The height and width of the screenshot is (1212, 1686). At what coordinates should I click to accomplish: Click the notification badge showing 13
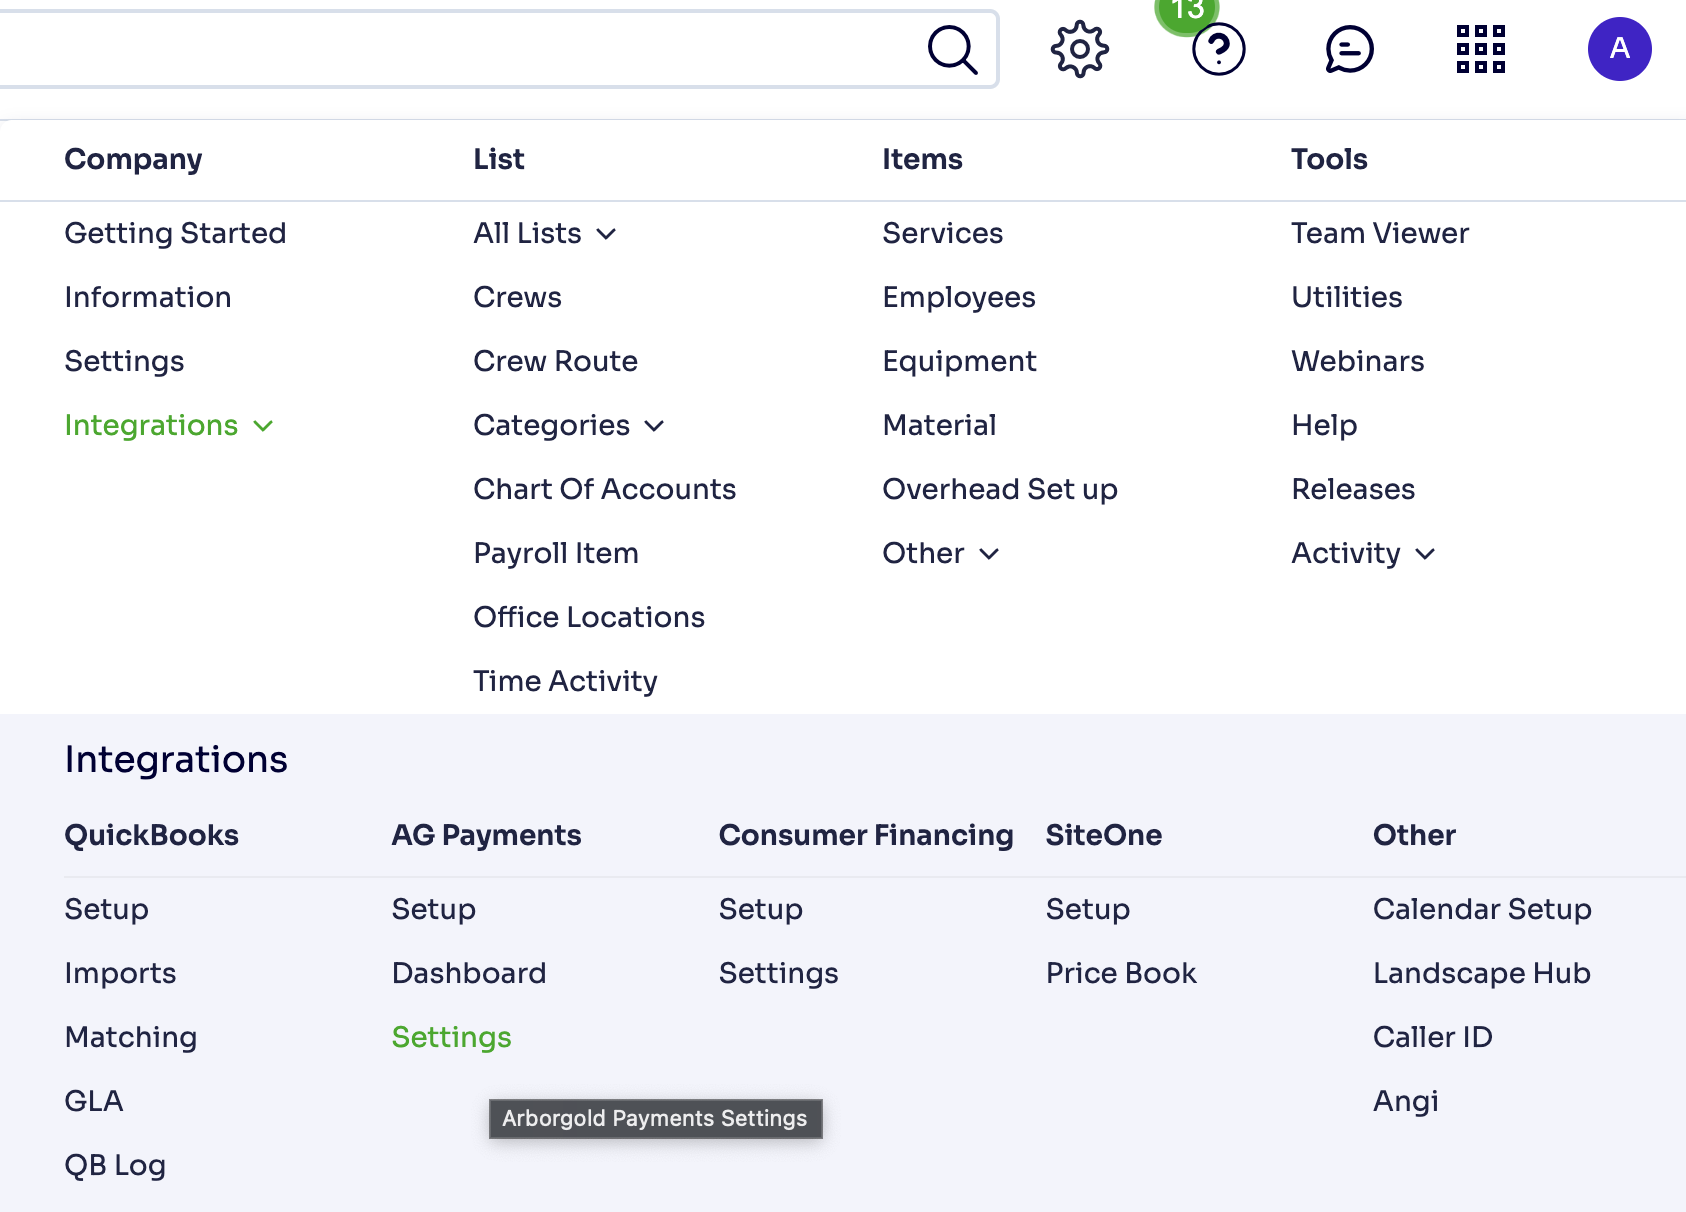[x=1186, y=10]
